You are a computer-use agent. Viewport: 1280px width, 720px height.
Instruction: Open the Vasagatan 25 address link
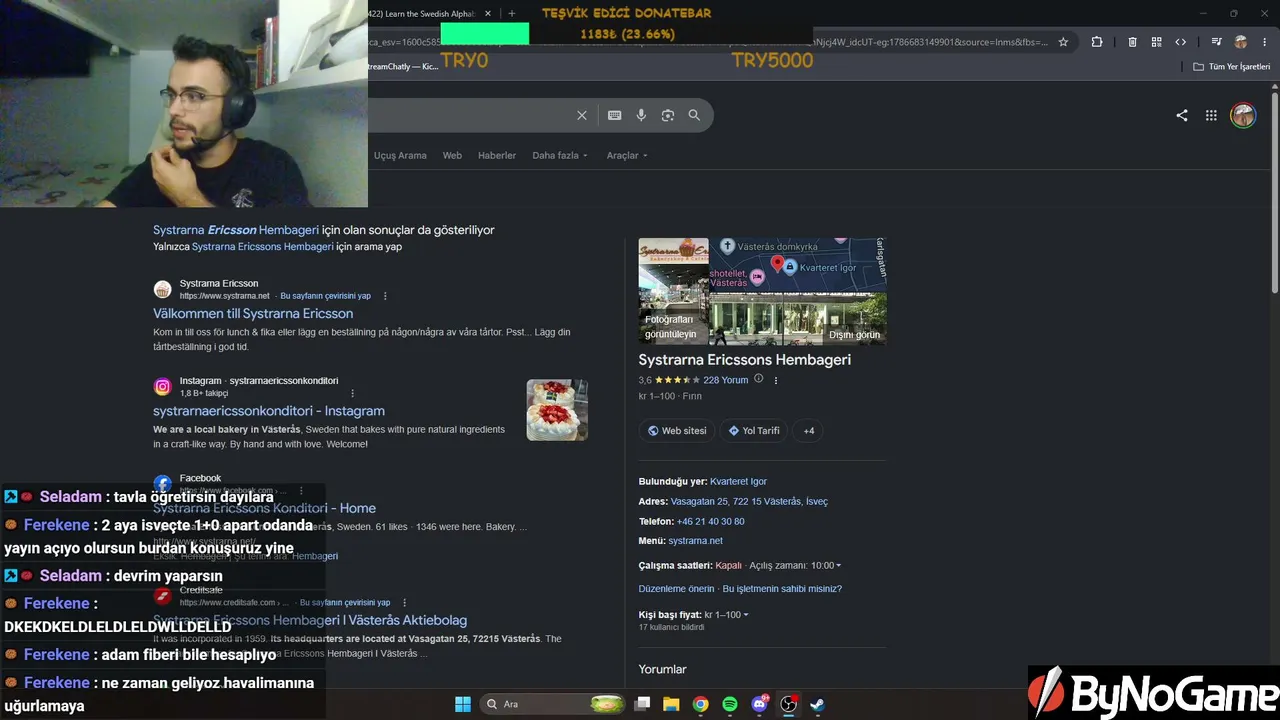coord(749,501)
